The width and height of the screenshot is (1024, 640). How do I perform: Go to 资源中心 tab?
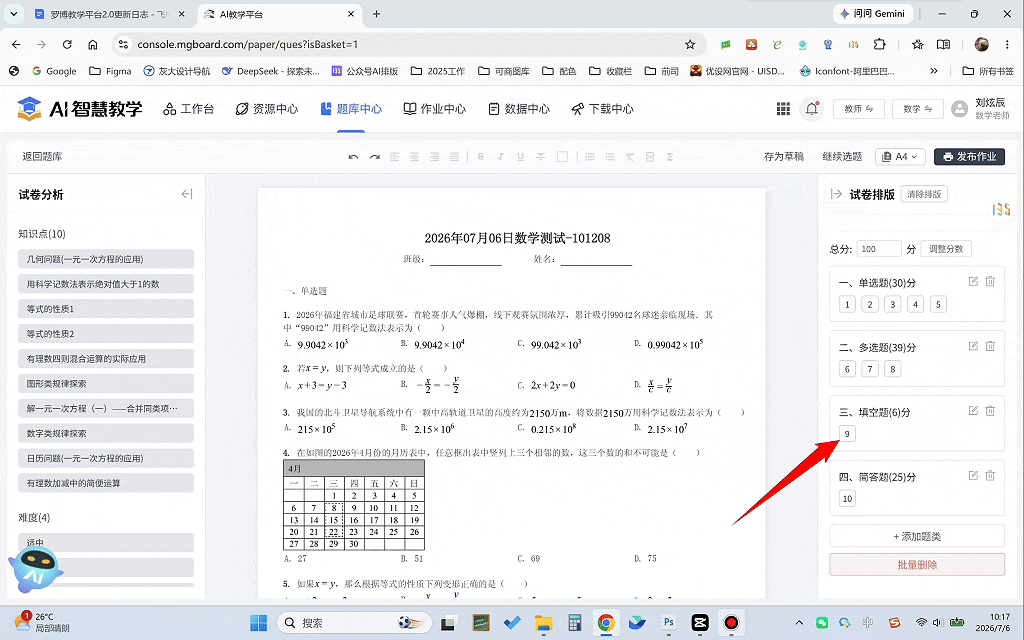pyautogui.click(x=266, y=109)
